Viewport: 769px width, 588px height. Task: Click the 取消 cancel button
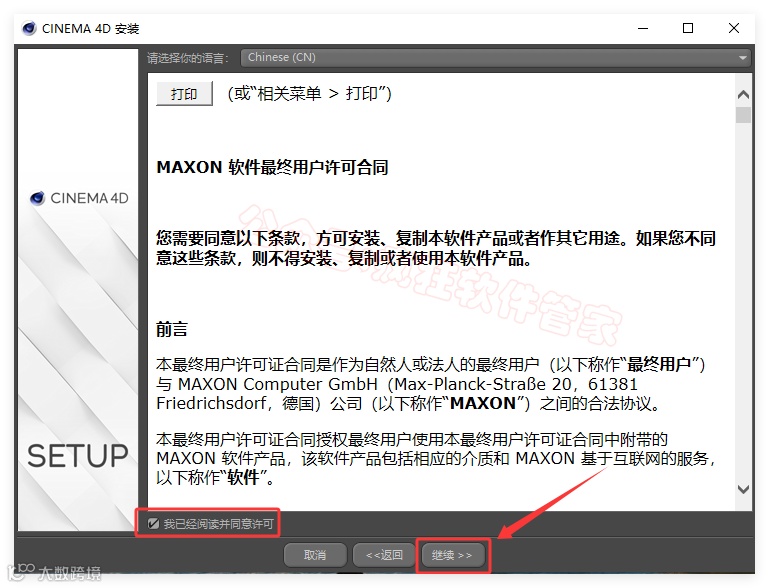point(315,555)
